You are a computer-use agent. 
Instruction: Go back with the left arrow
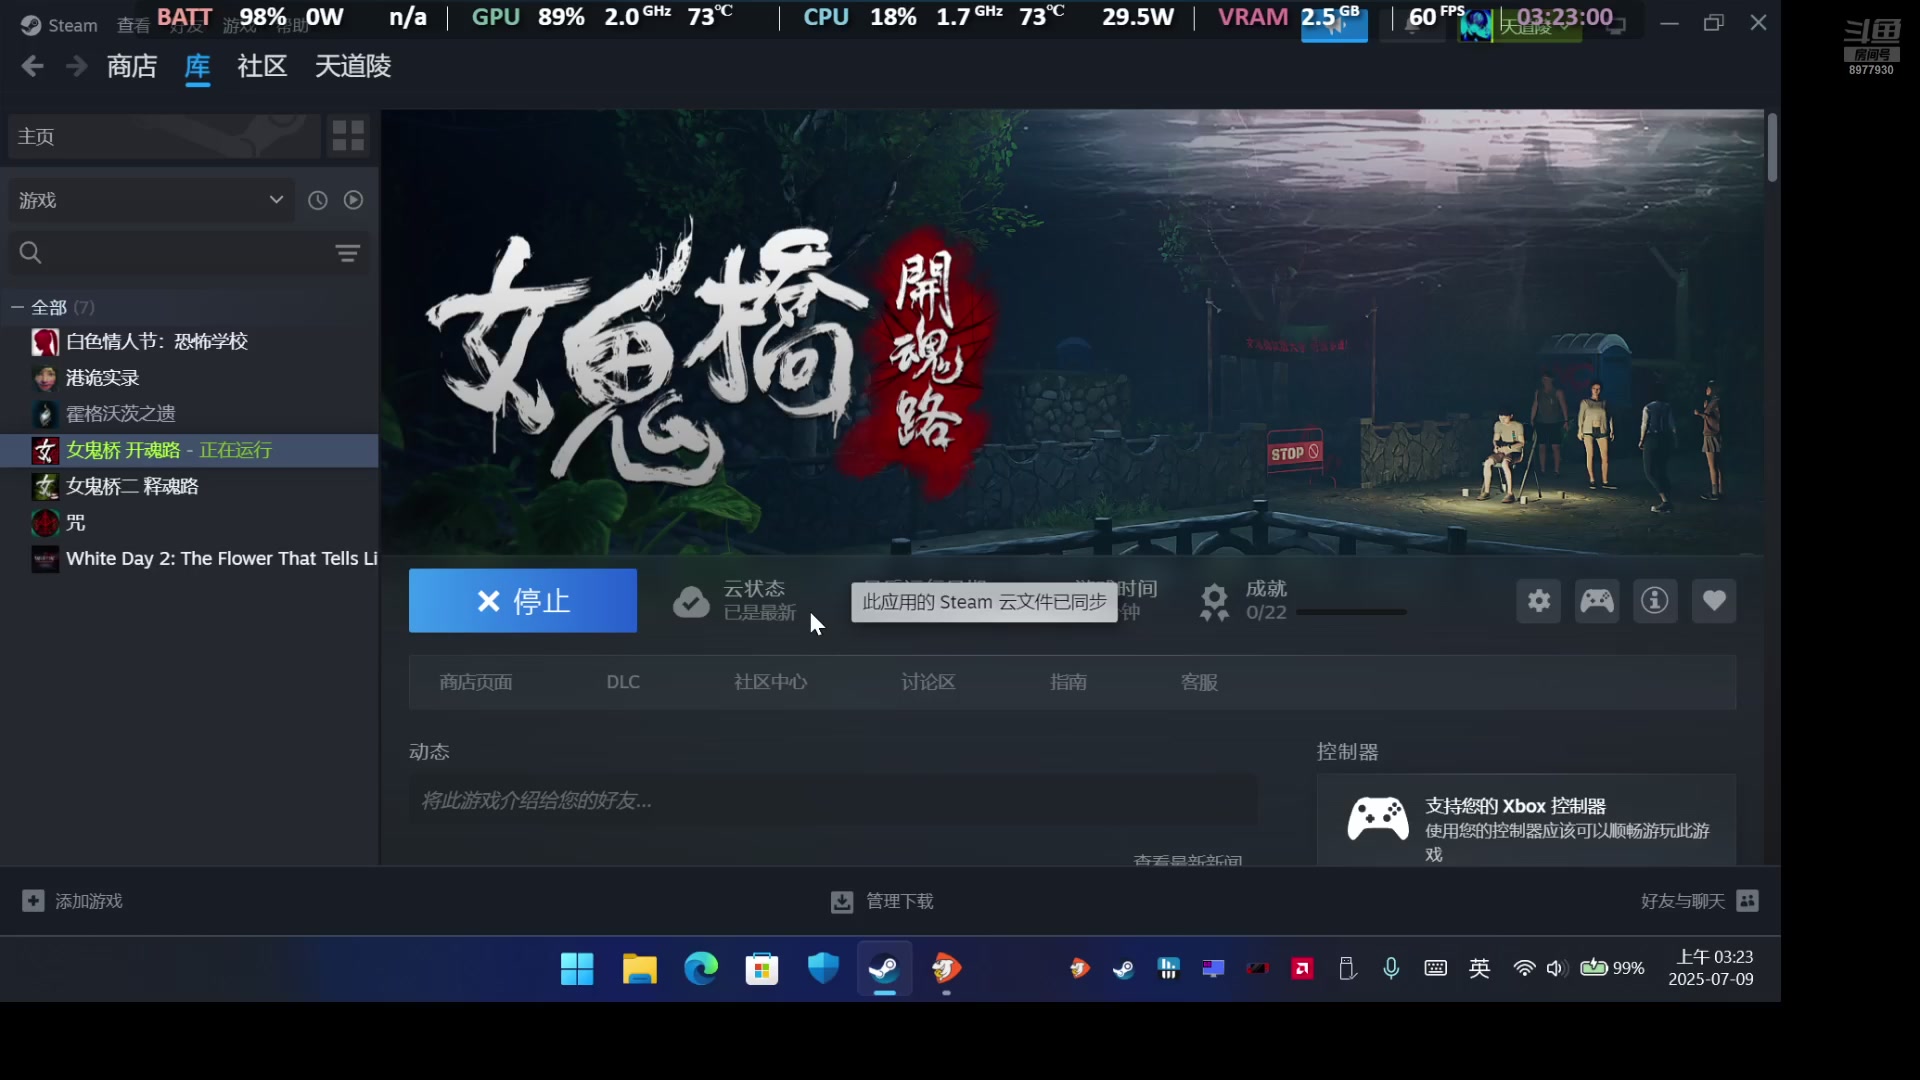[32, 66]
